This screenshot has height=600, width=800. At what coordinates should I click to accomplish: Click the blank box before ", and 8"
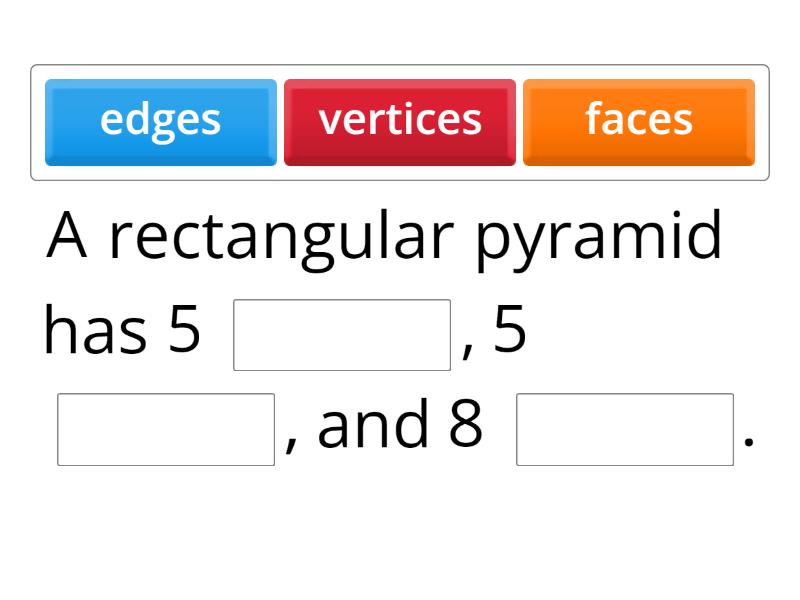click(x=166, y=429)
